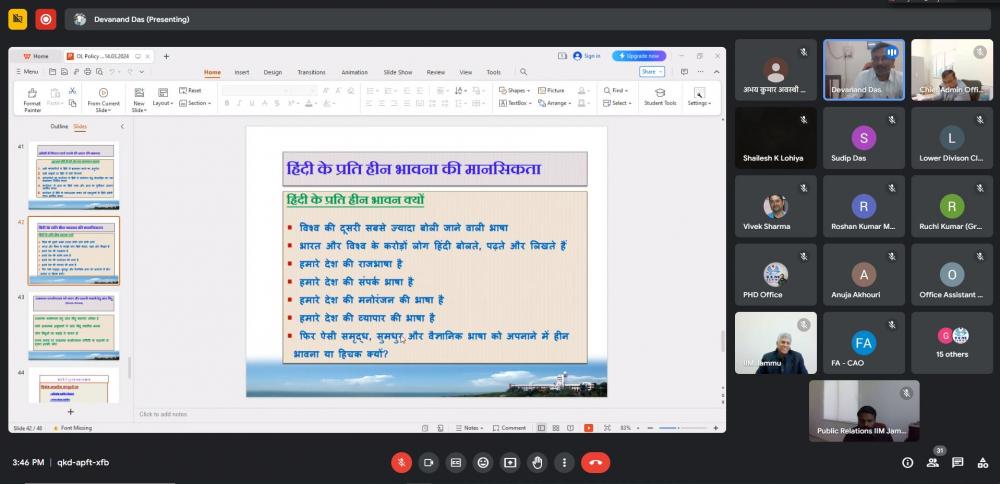Toggle closed captions
1000x484 pixels.
[x=456, y=462]
